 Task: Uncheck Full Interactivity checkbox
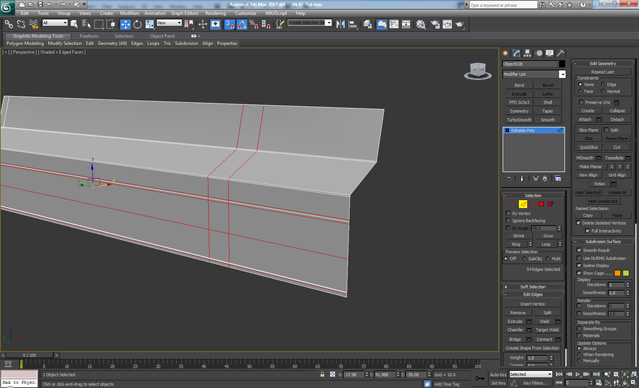(x=587, y=231)
